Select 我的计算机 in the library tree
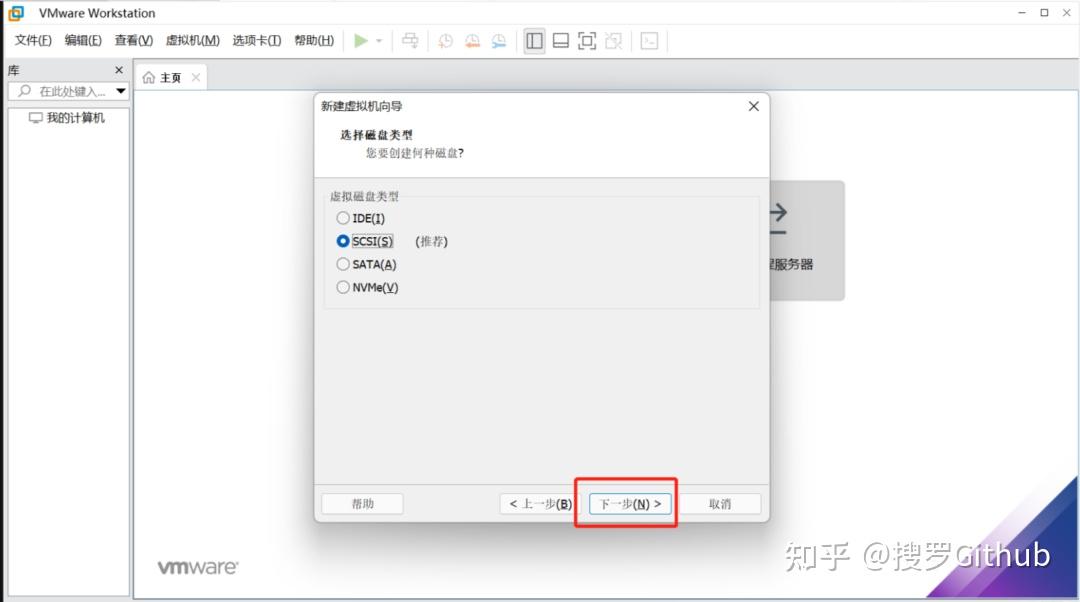The image size is (1080, 602). pos(75,118)
